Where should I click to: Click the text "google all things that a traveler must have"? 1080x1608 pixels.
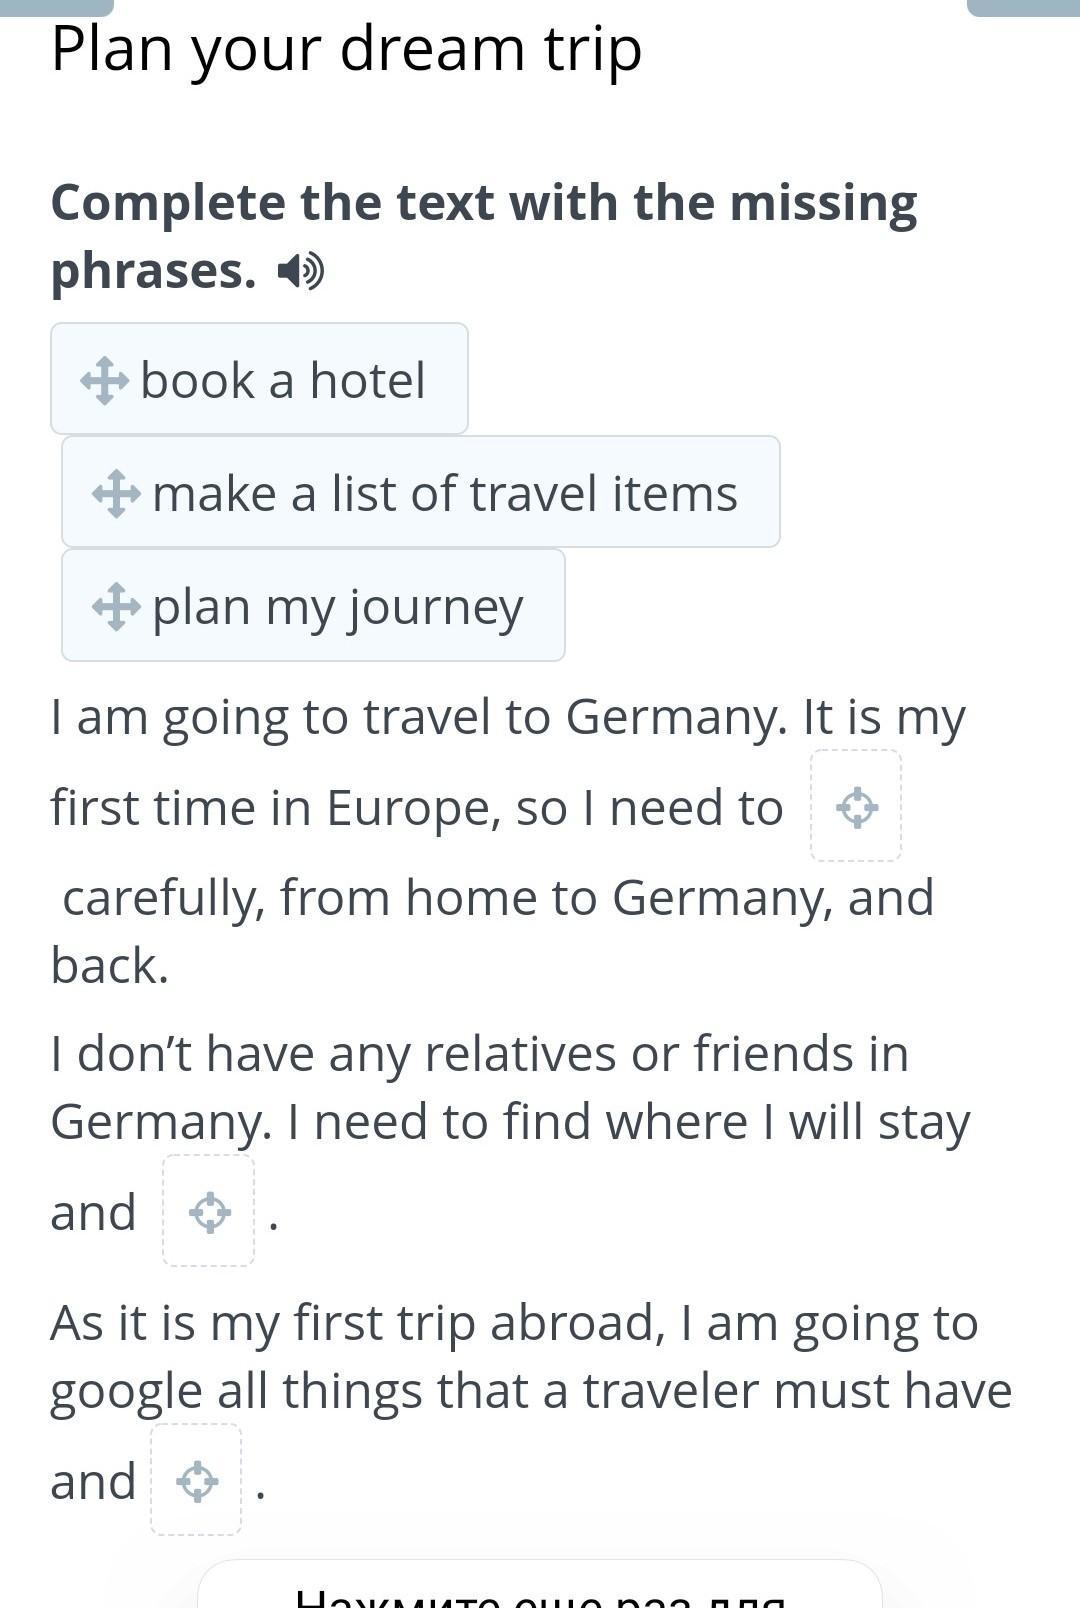(x=530, y=1391)
